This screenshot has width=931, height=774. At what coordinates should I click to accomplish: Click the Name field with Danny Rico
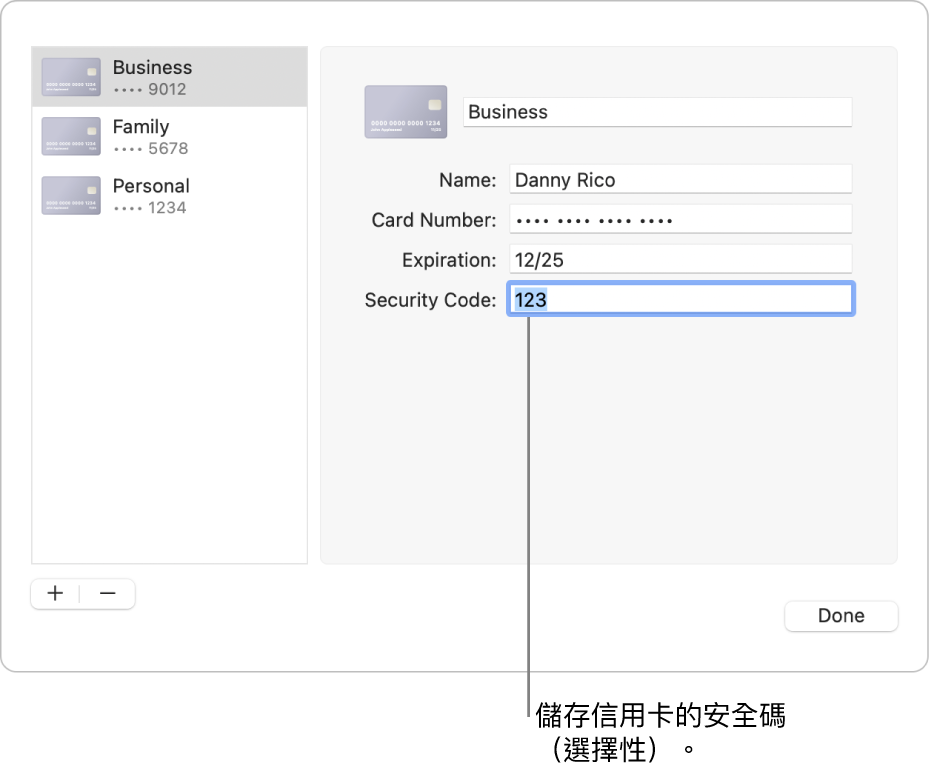[x=680, y=179]
